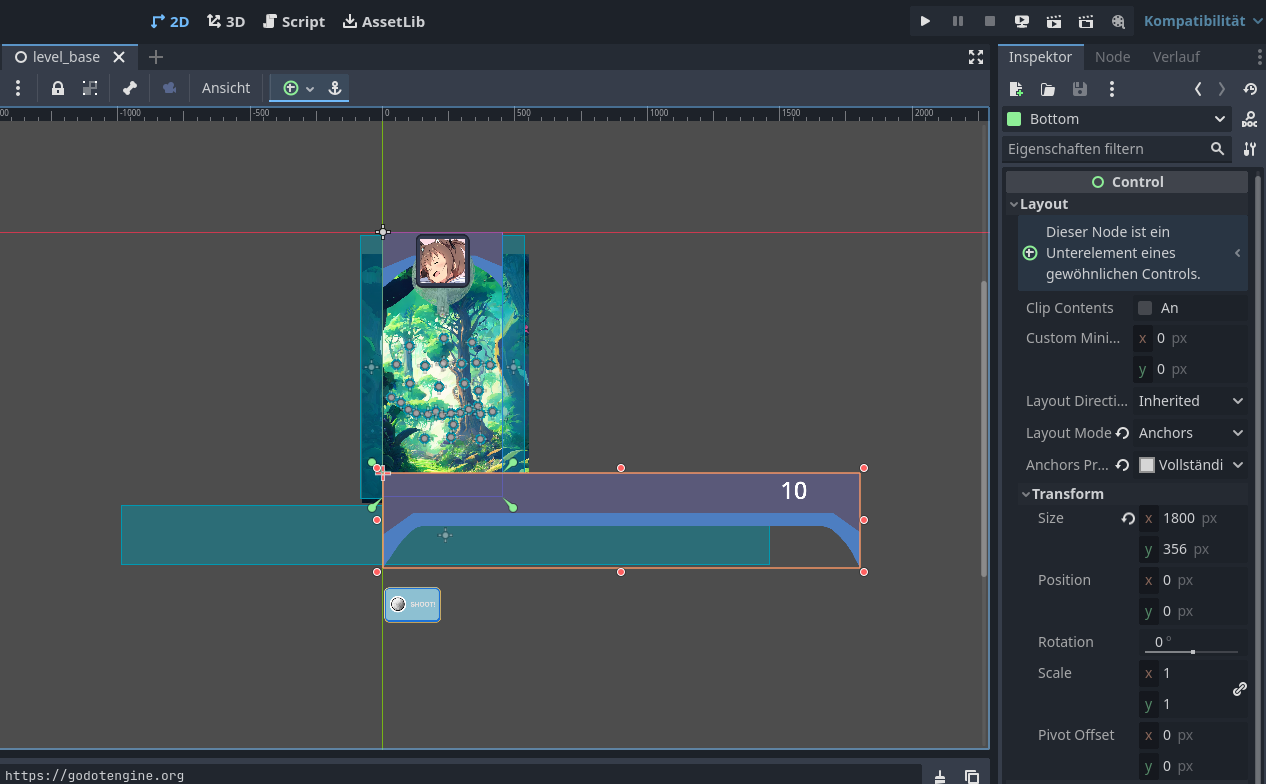Click the magnifier icon in filter field
1266x784 pixels.
tap(1217, 149)
